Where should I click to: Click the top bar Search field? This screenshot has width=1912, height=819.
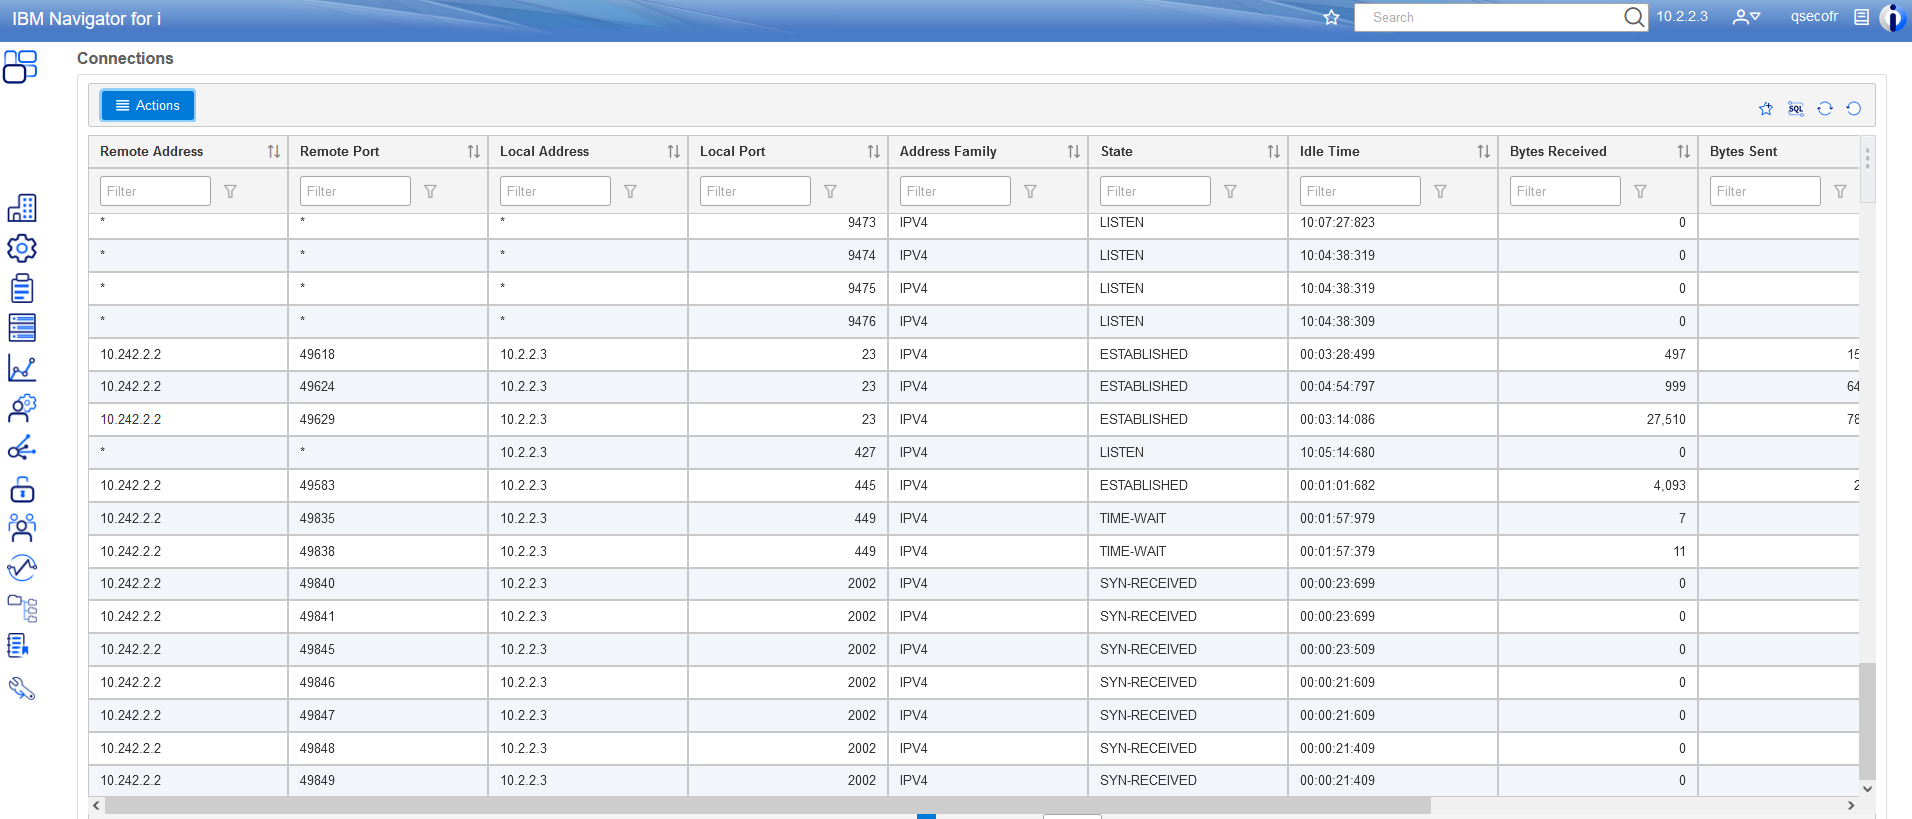pos(1490,17)
